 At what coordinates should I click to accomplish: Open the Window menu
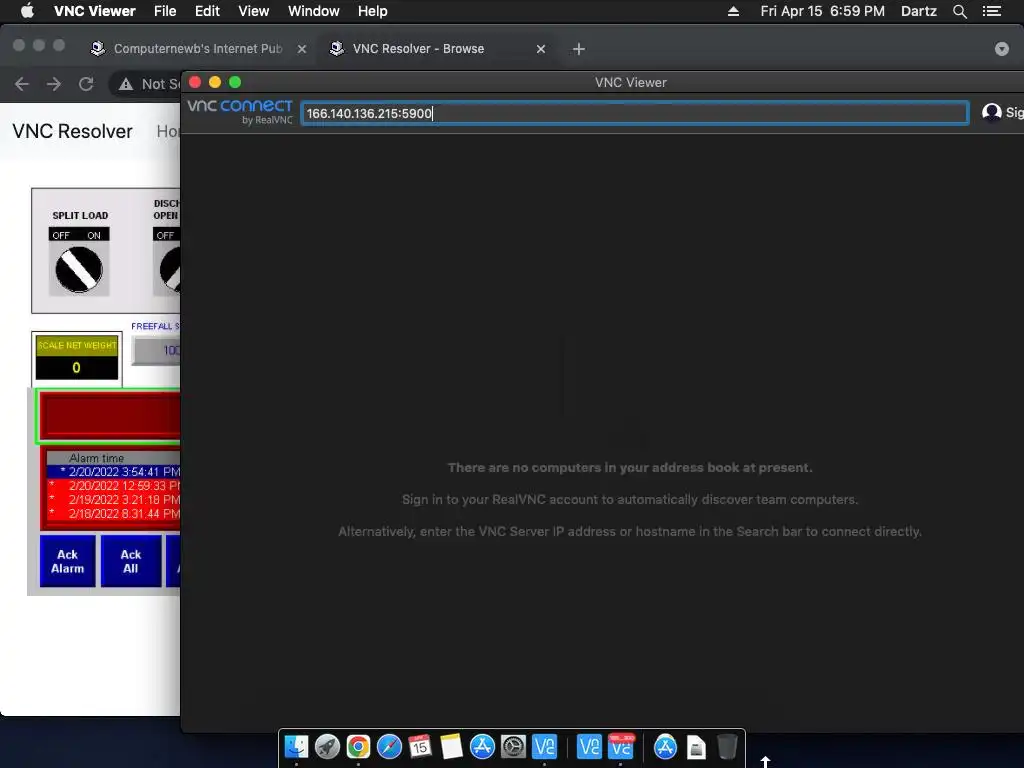(x=313, y=11)
